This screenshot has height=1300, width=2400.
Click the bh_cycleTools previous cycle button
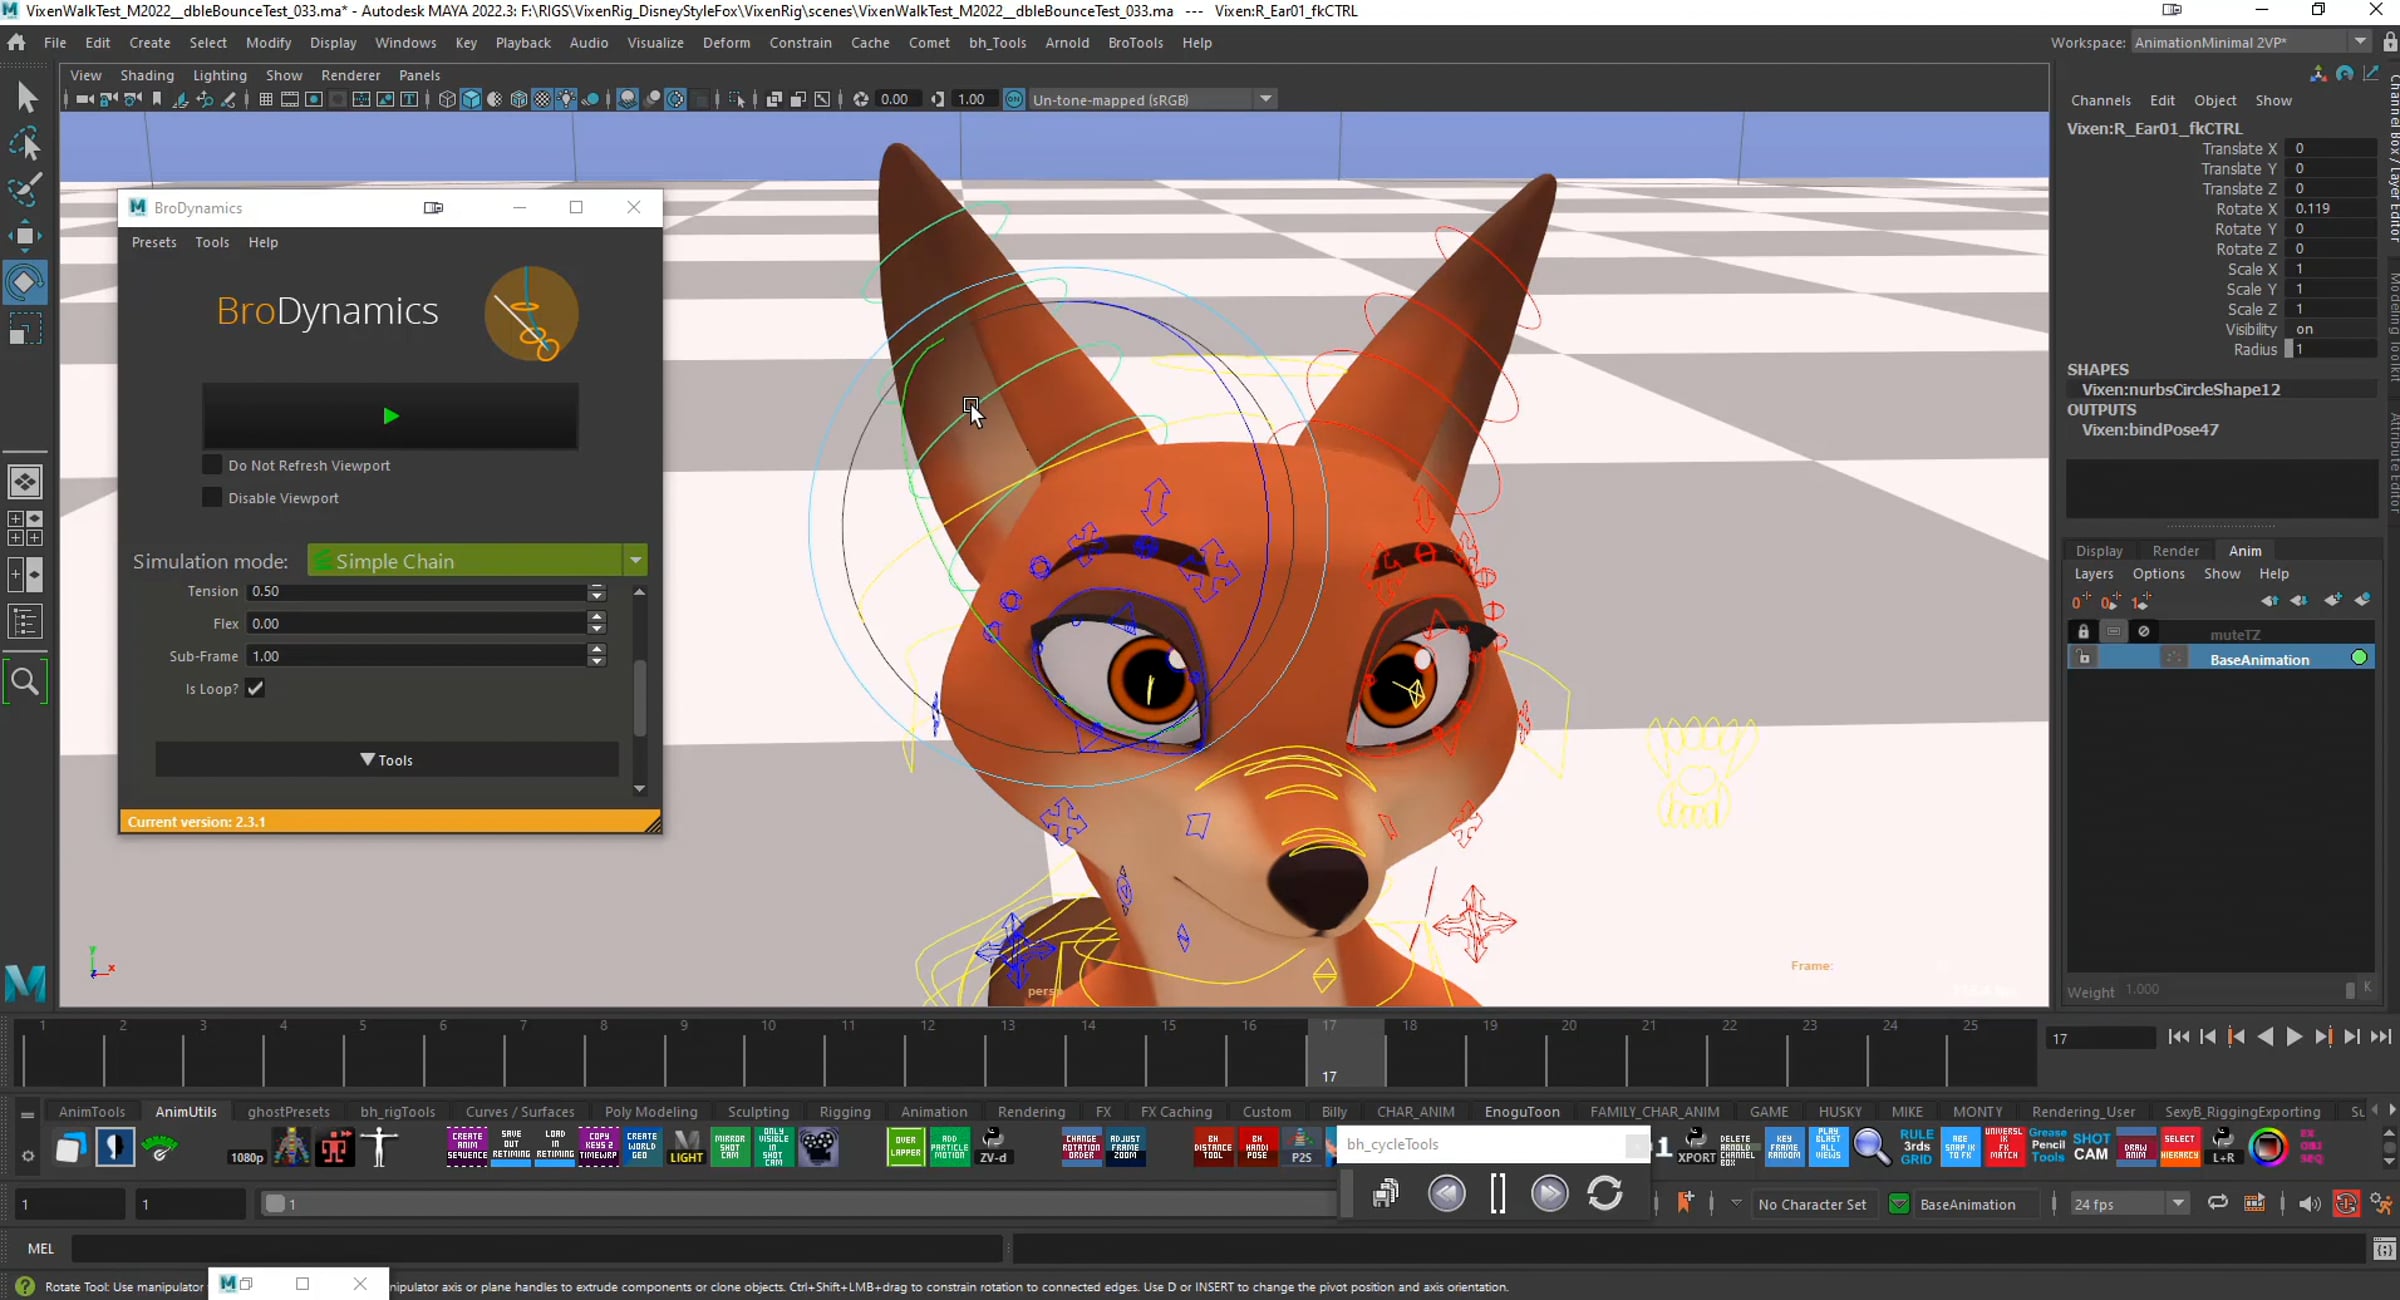1446,1193
